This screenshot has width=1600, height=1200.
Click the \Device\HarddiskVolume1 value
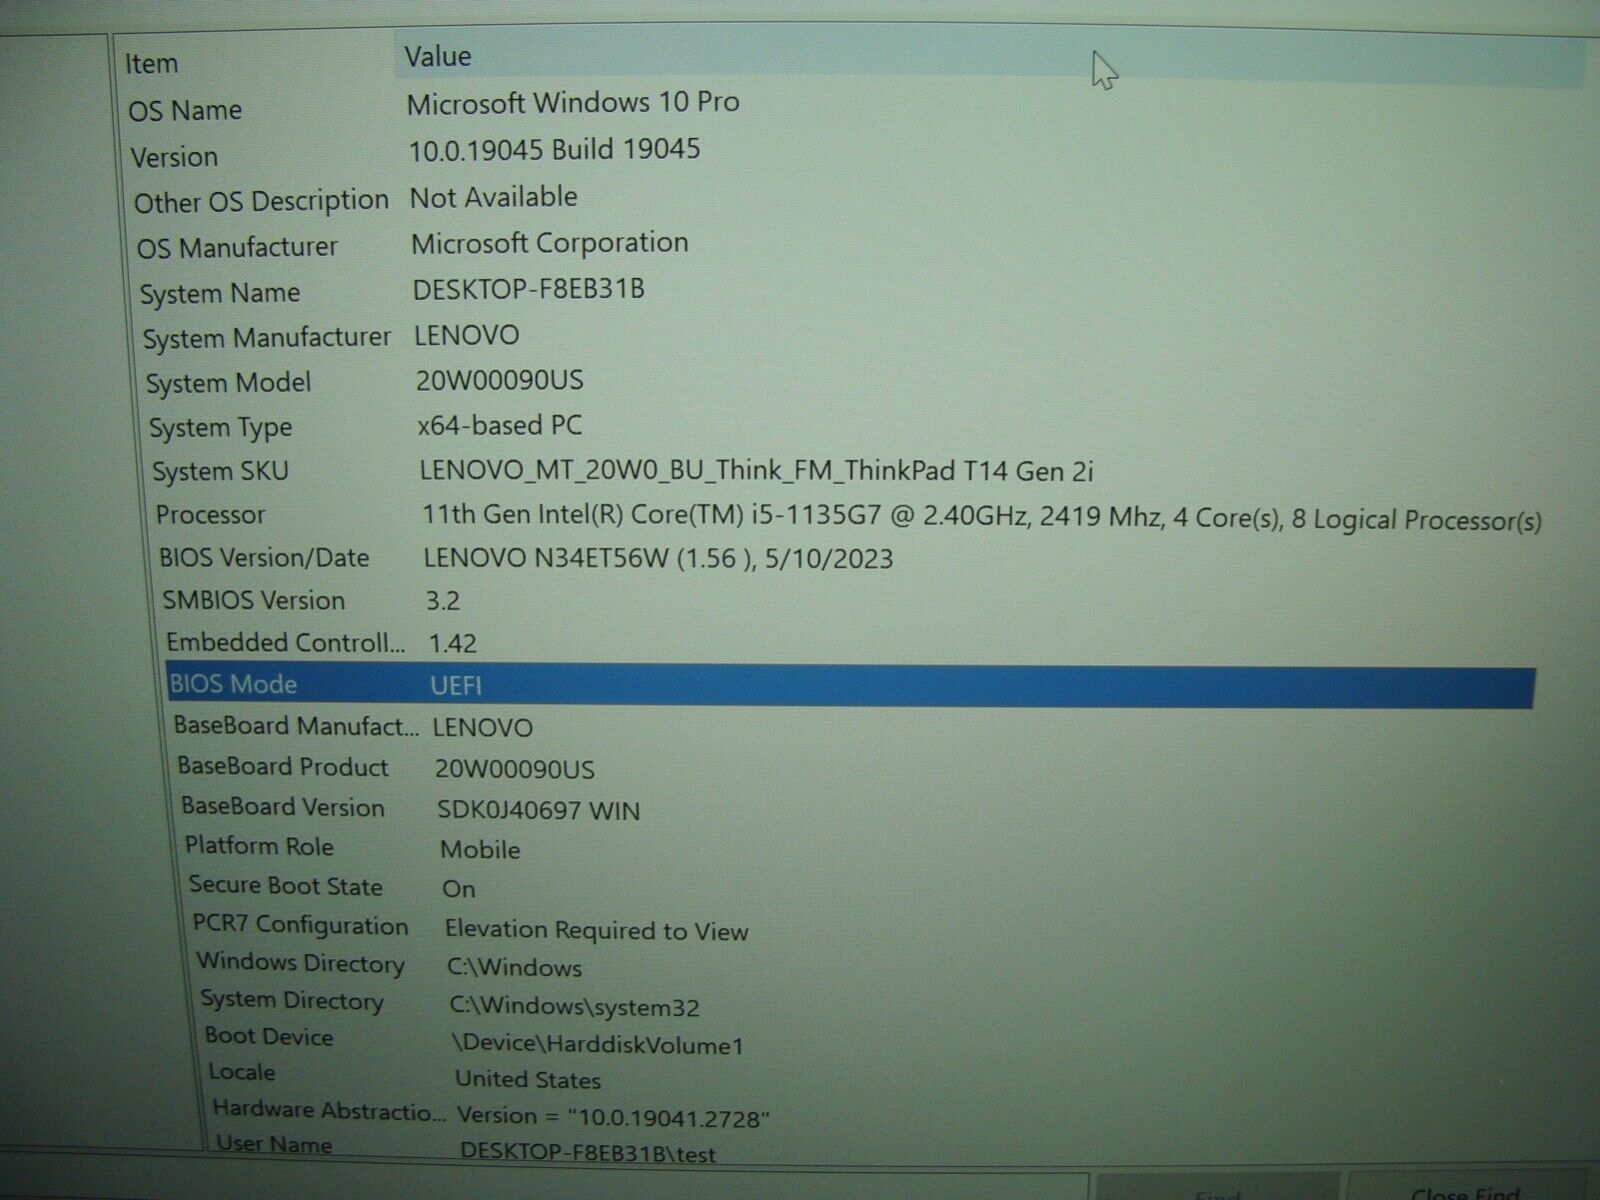click(x=598, y=1045)
